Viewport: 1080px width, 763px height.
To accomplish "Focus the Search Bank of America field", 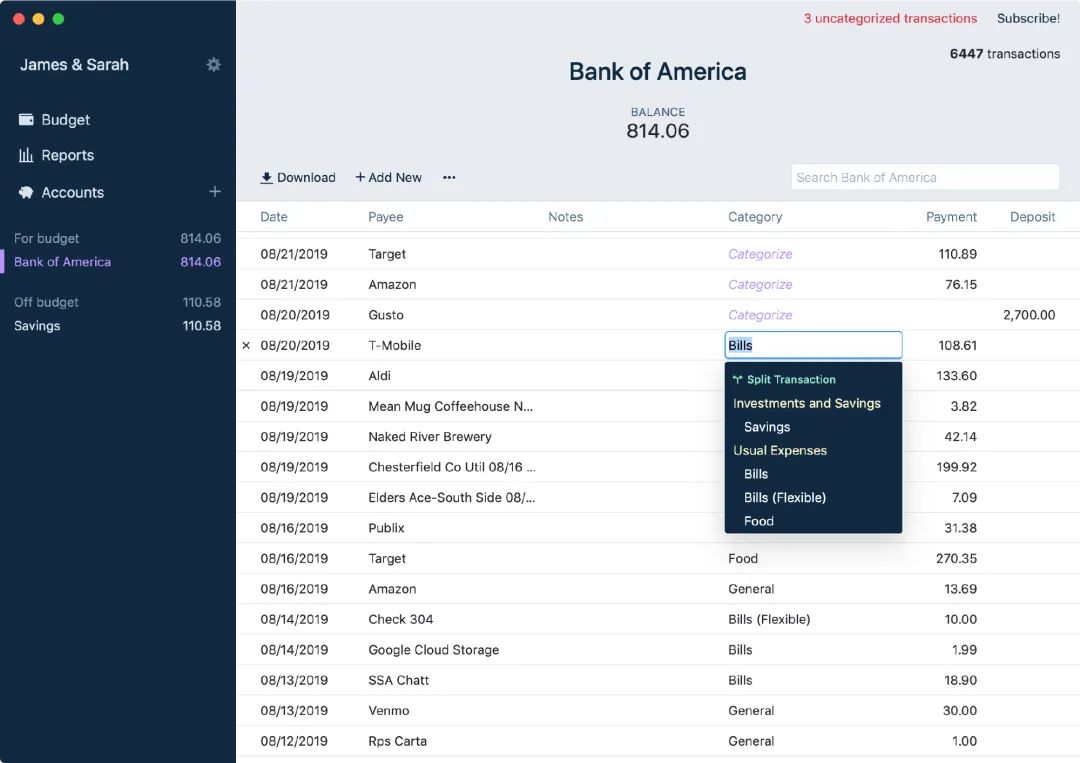I will coord(924,178).
